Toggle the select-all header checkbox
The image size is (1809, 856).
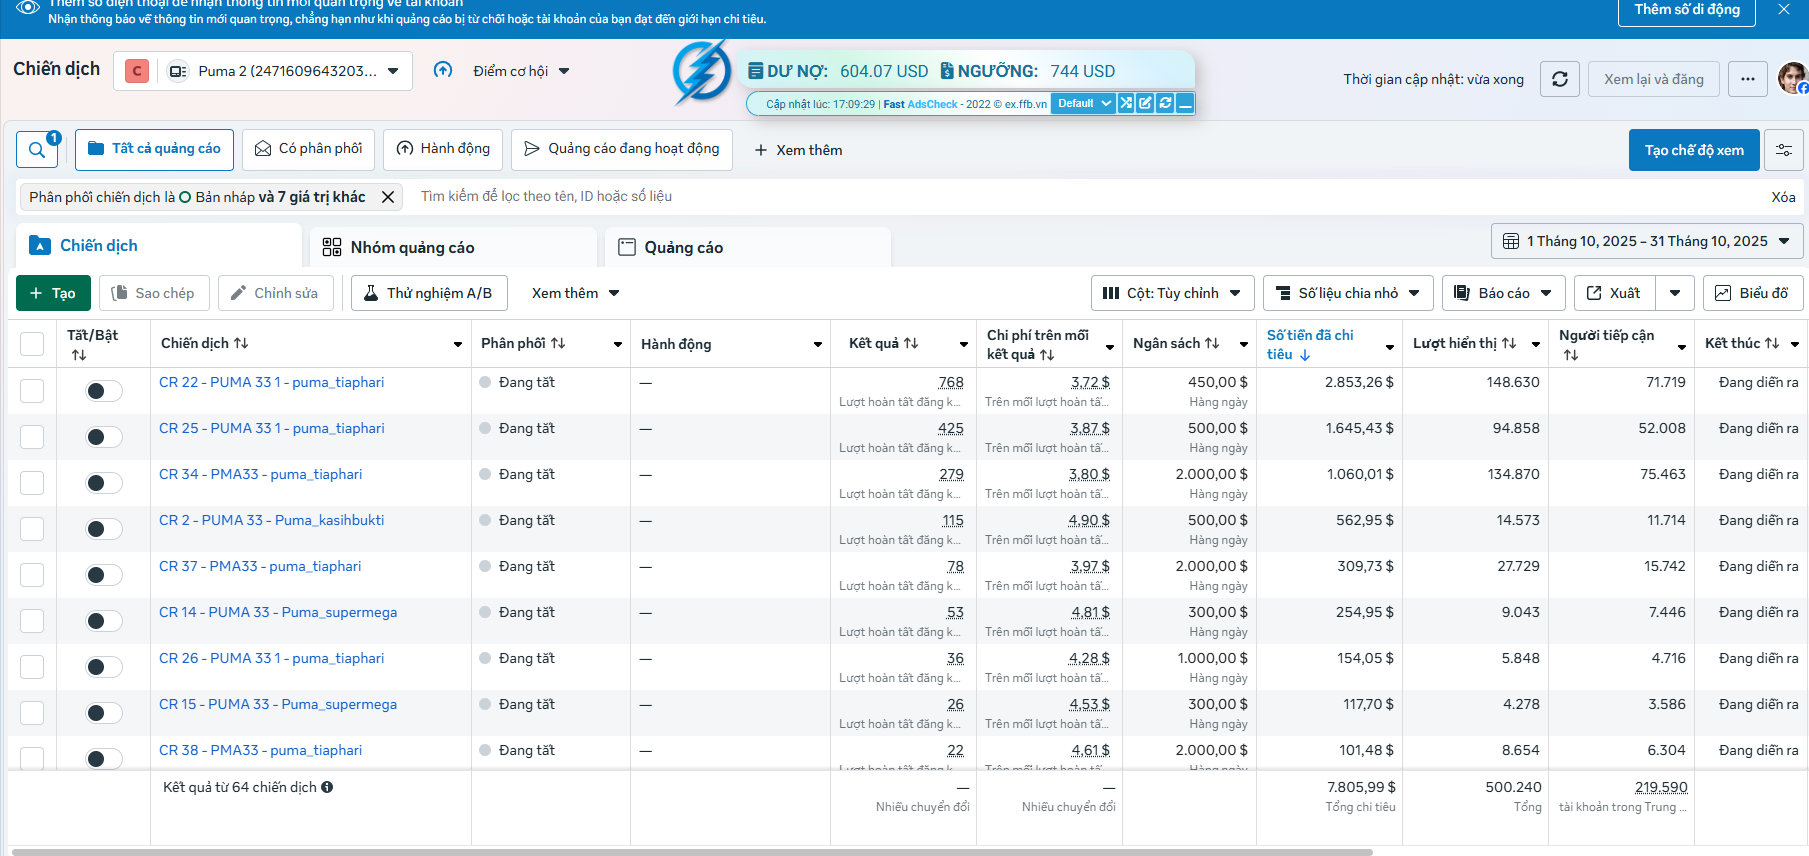[x=32, y=344]
